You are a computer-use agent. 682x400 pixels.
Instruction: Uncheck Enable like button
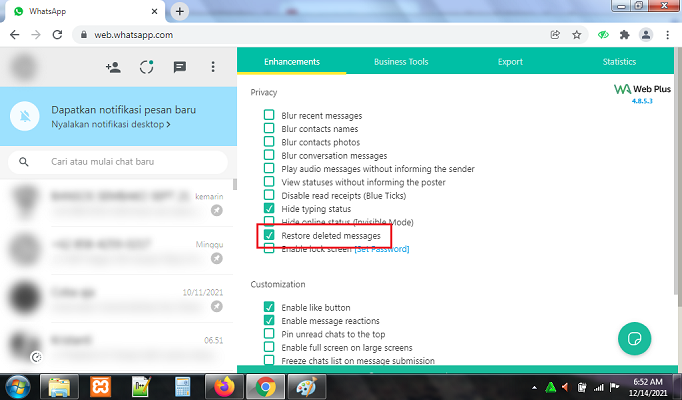click(x=269, y=307)
